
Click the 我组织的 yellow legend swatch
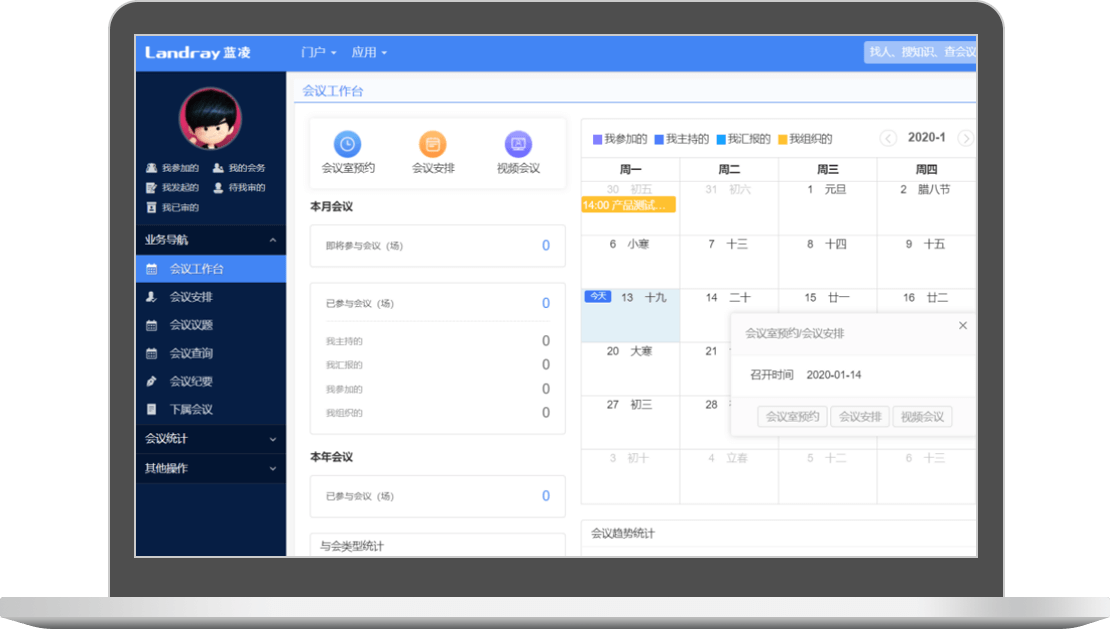(x=782, y=140)
